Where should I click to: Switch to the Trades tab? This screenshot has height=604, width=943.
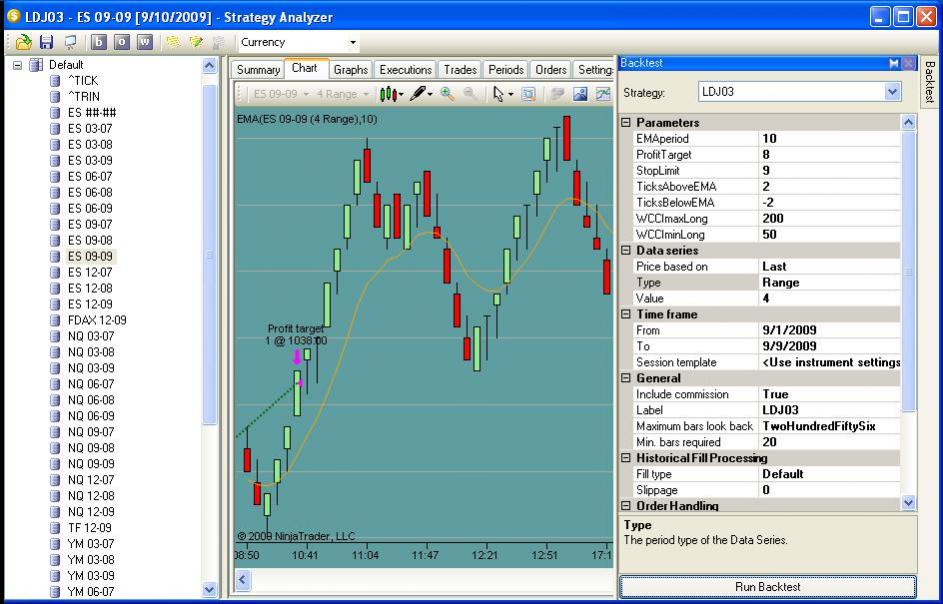pyautogui.click(x=460, y=70)
